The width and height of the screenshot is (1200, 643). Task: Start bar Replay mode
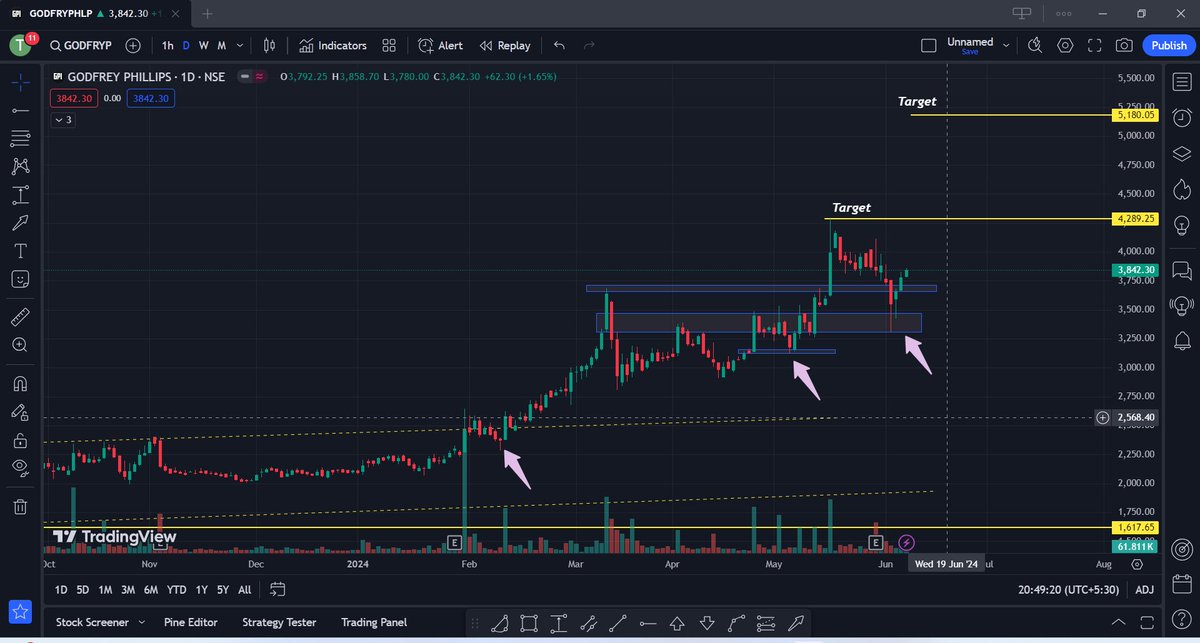(505, 46)
